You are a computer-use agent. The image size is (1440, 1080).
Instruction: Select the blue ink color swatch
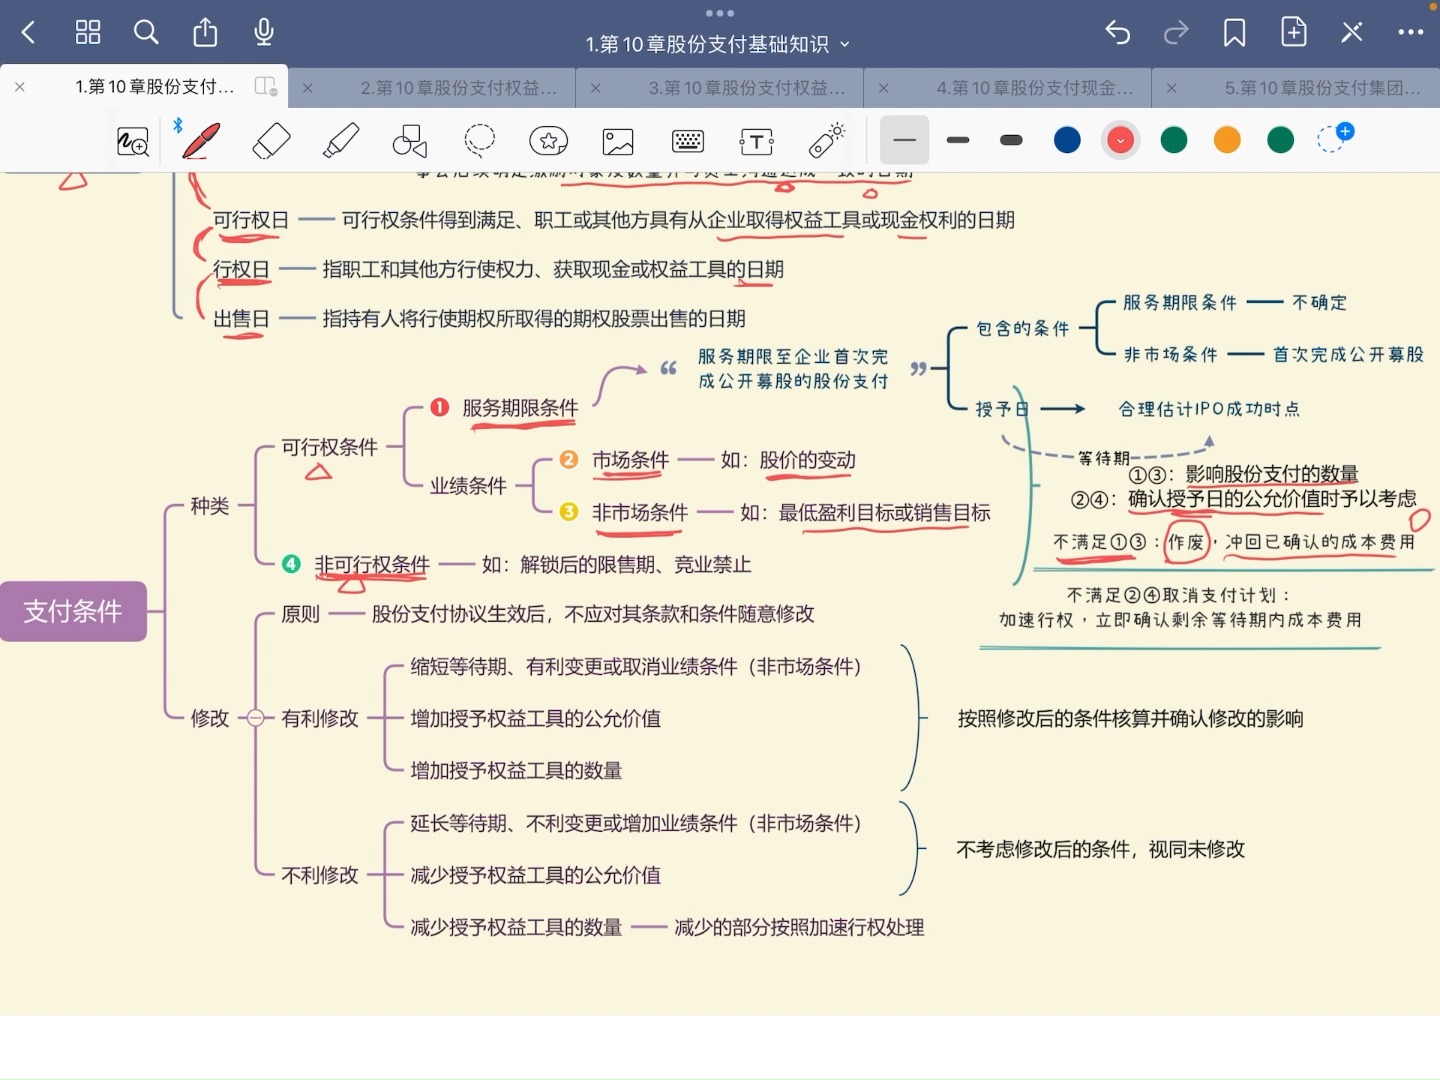click(1067, 140)
